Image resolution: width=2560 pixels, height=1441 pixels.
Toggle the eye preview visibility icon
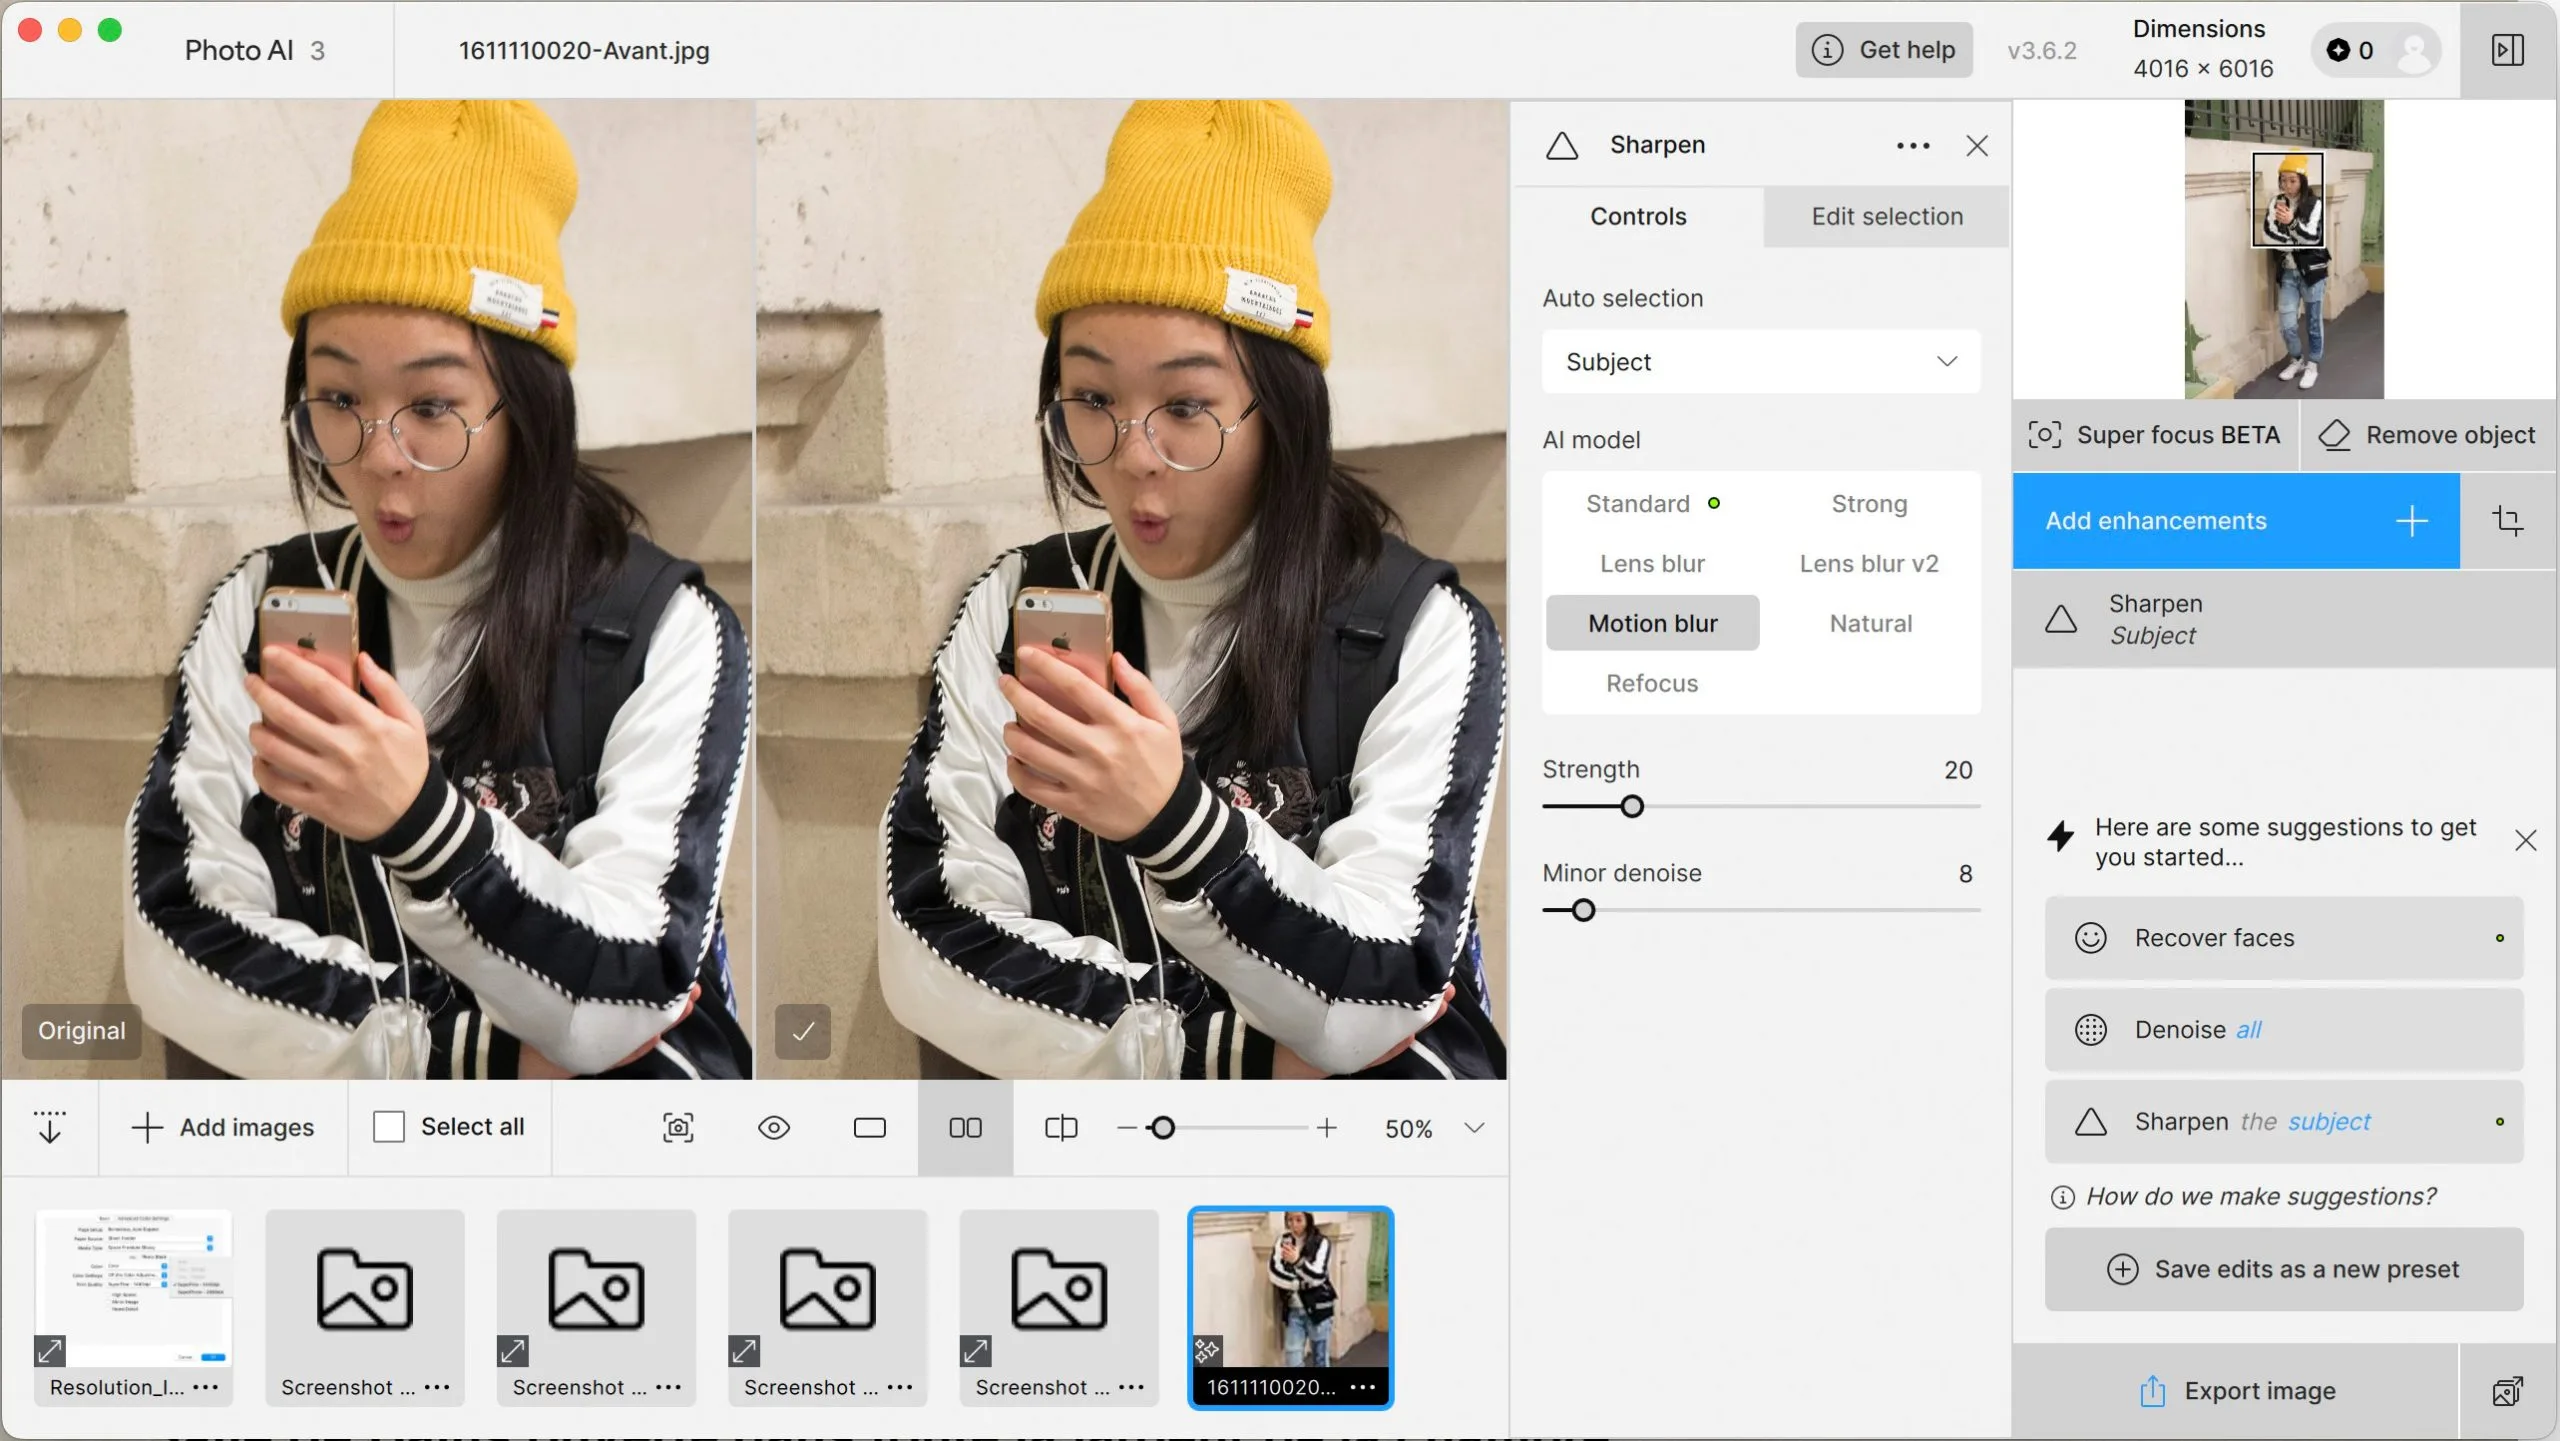773,1128
